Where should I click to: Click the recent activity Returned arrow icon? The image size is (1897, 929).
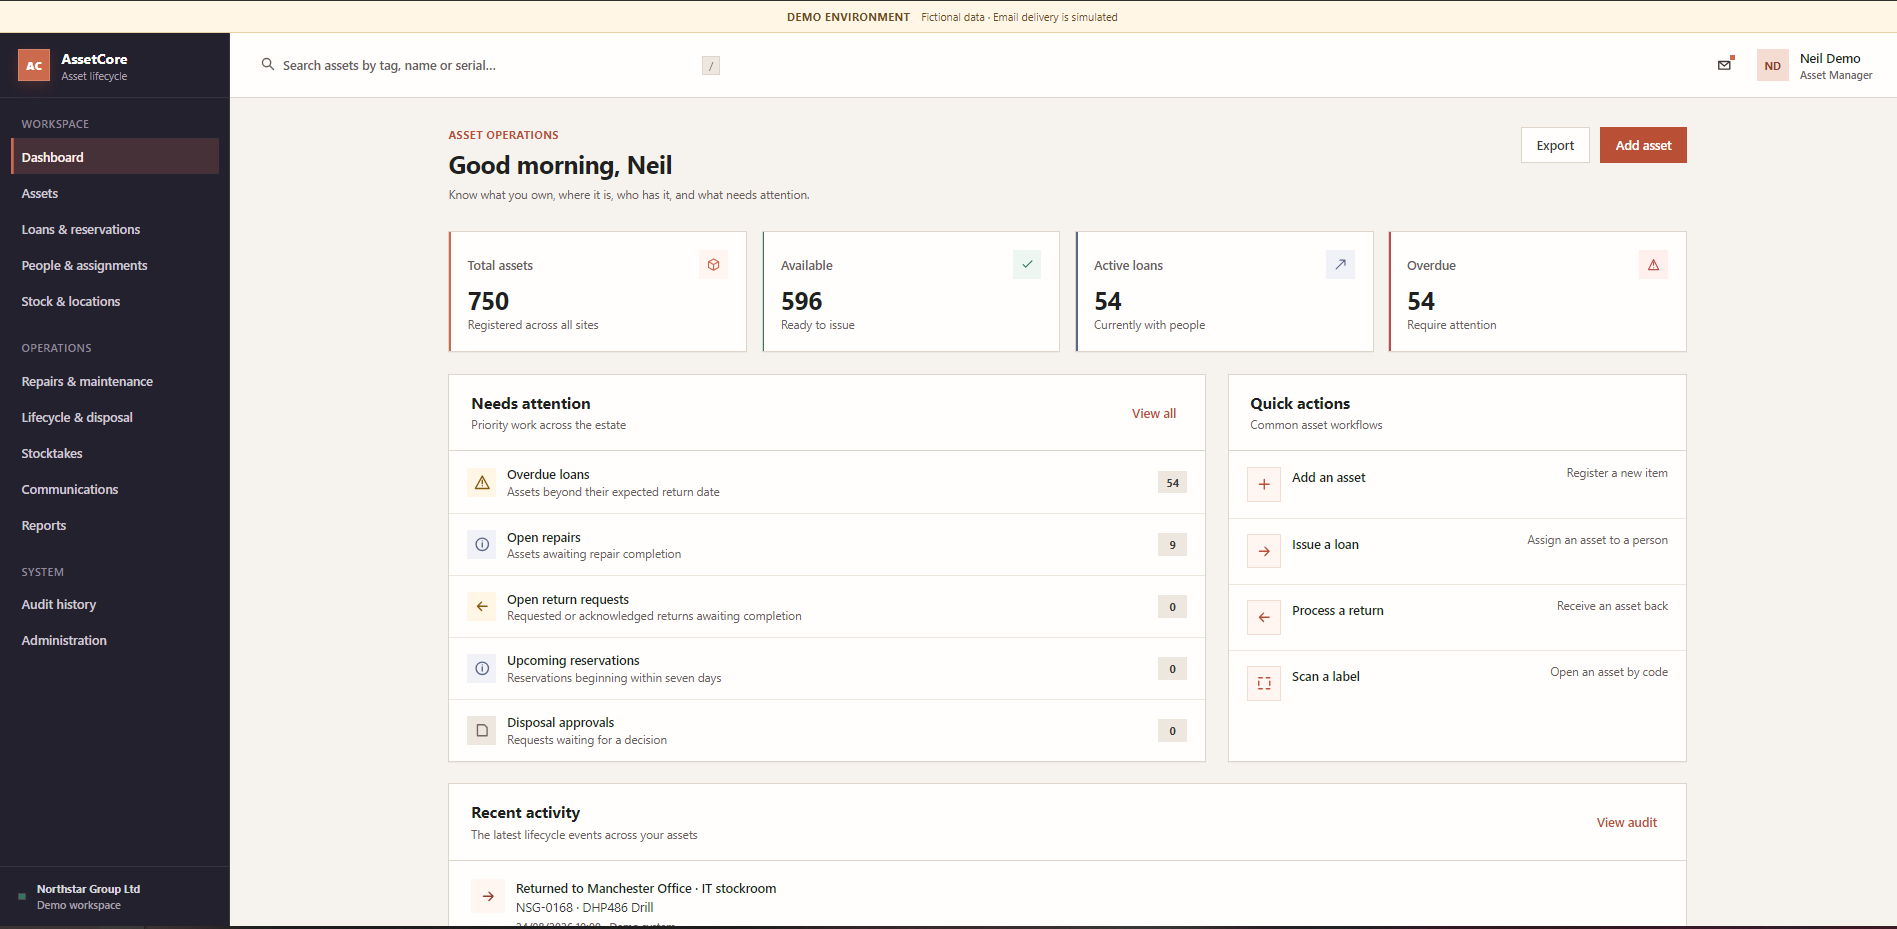pos(488,896)
